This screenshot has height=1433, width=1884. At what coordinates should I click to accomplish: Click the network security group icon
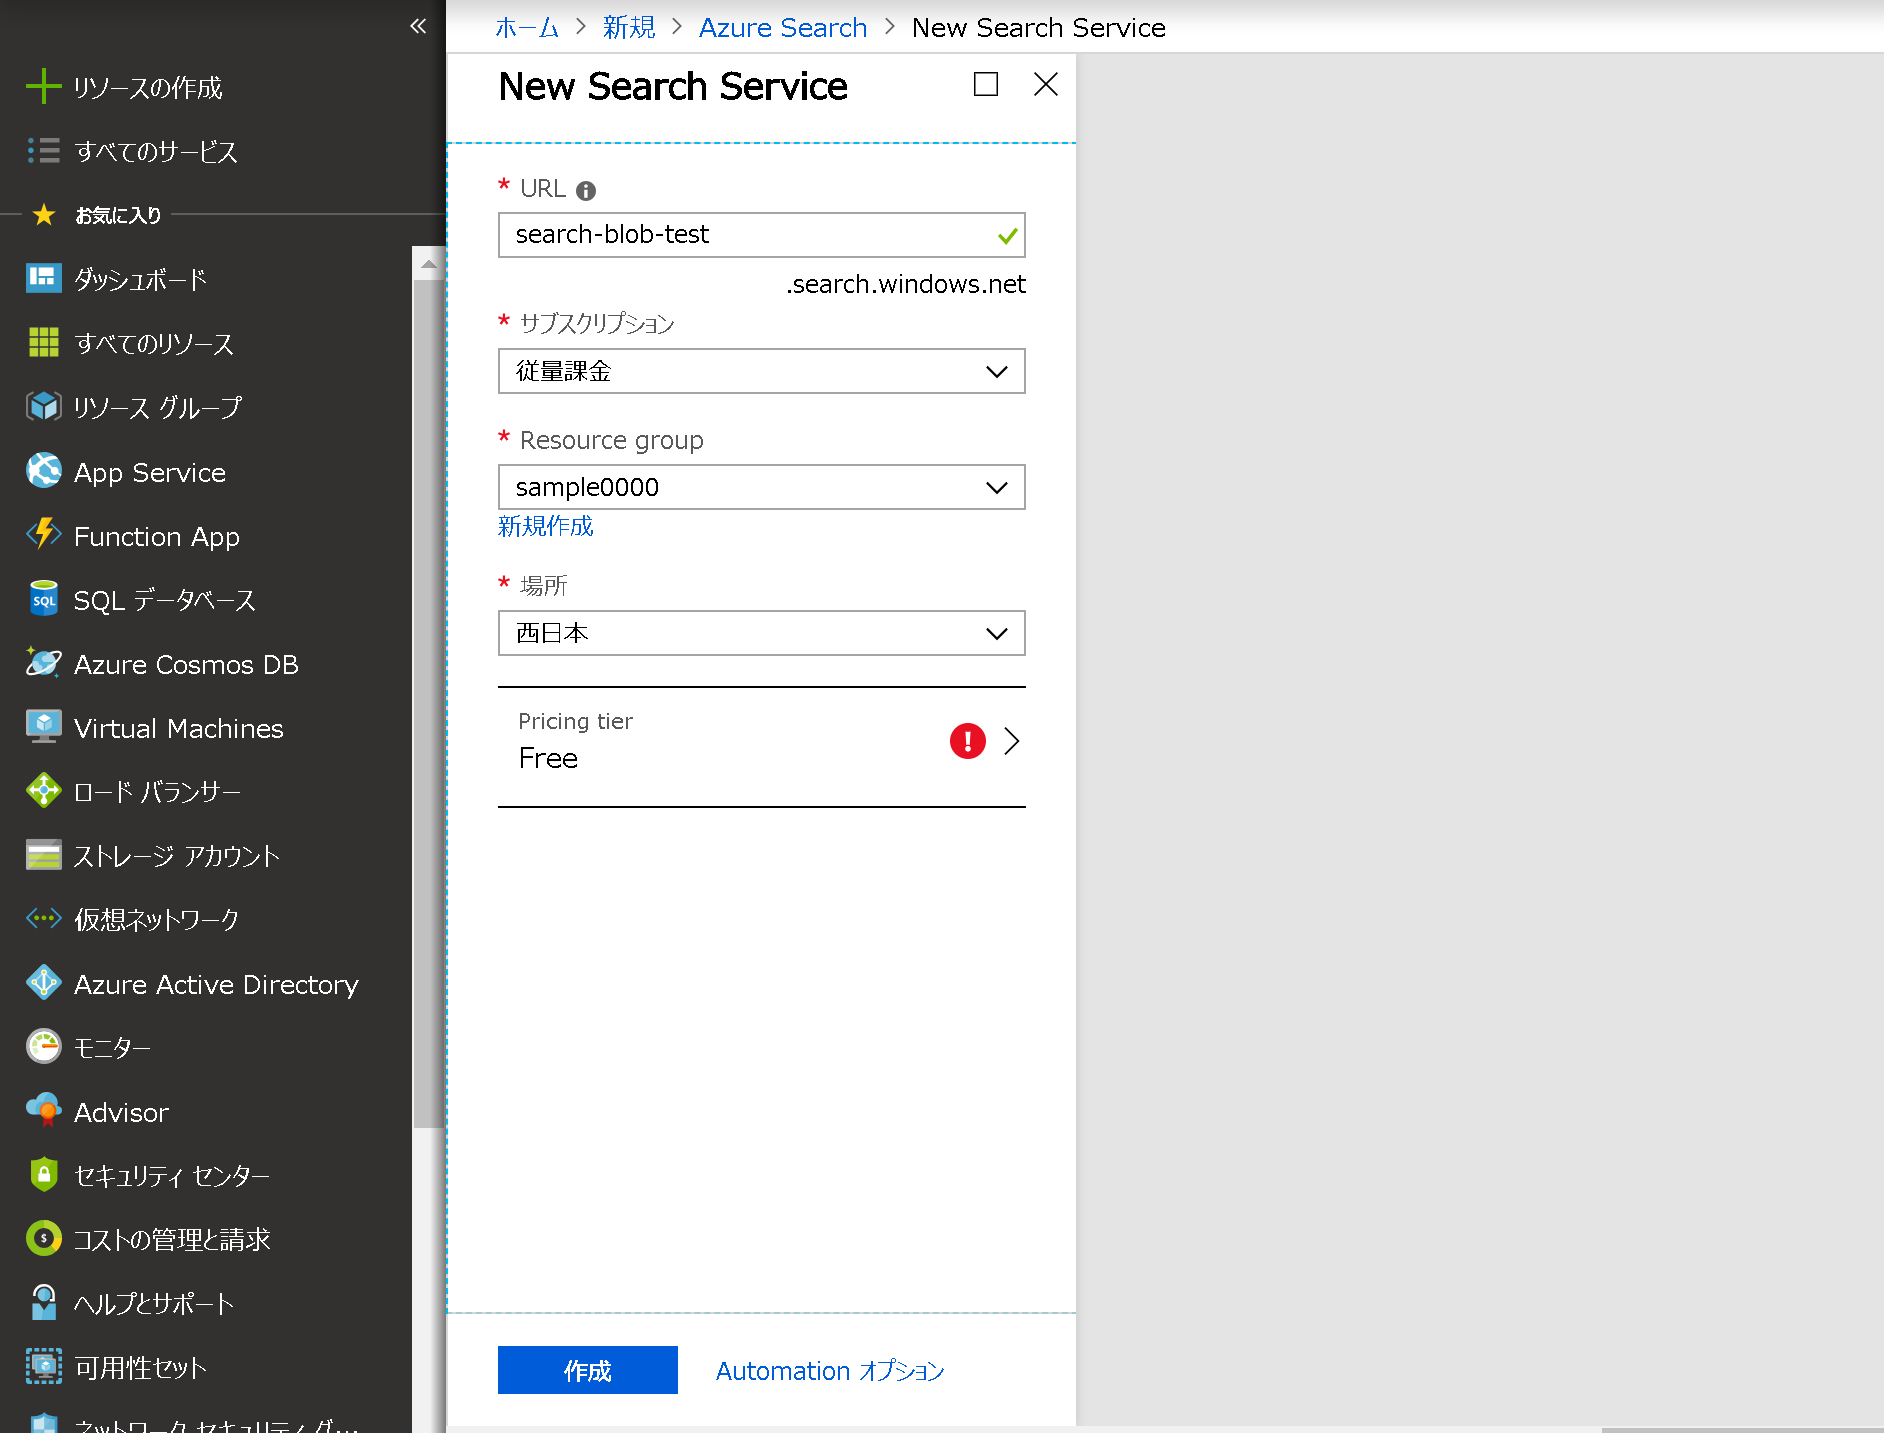point(43,1423)
